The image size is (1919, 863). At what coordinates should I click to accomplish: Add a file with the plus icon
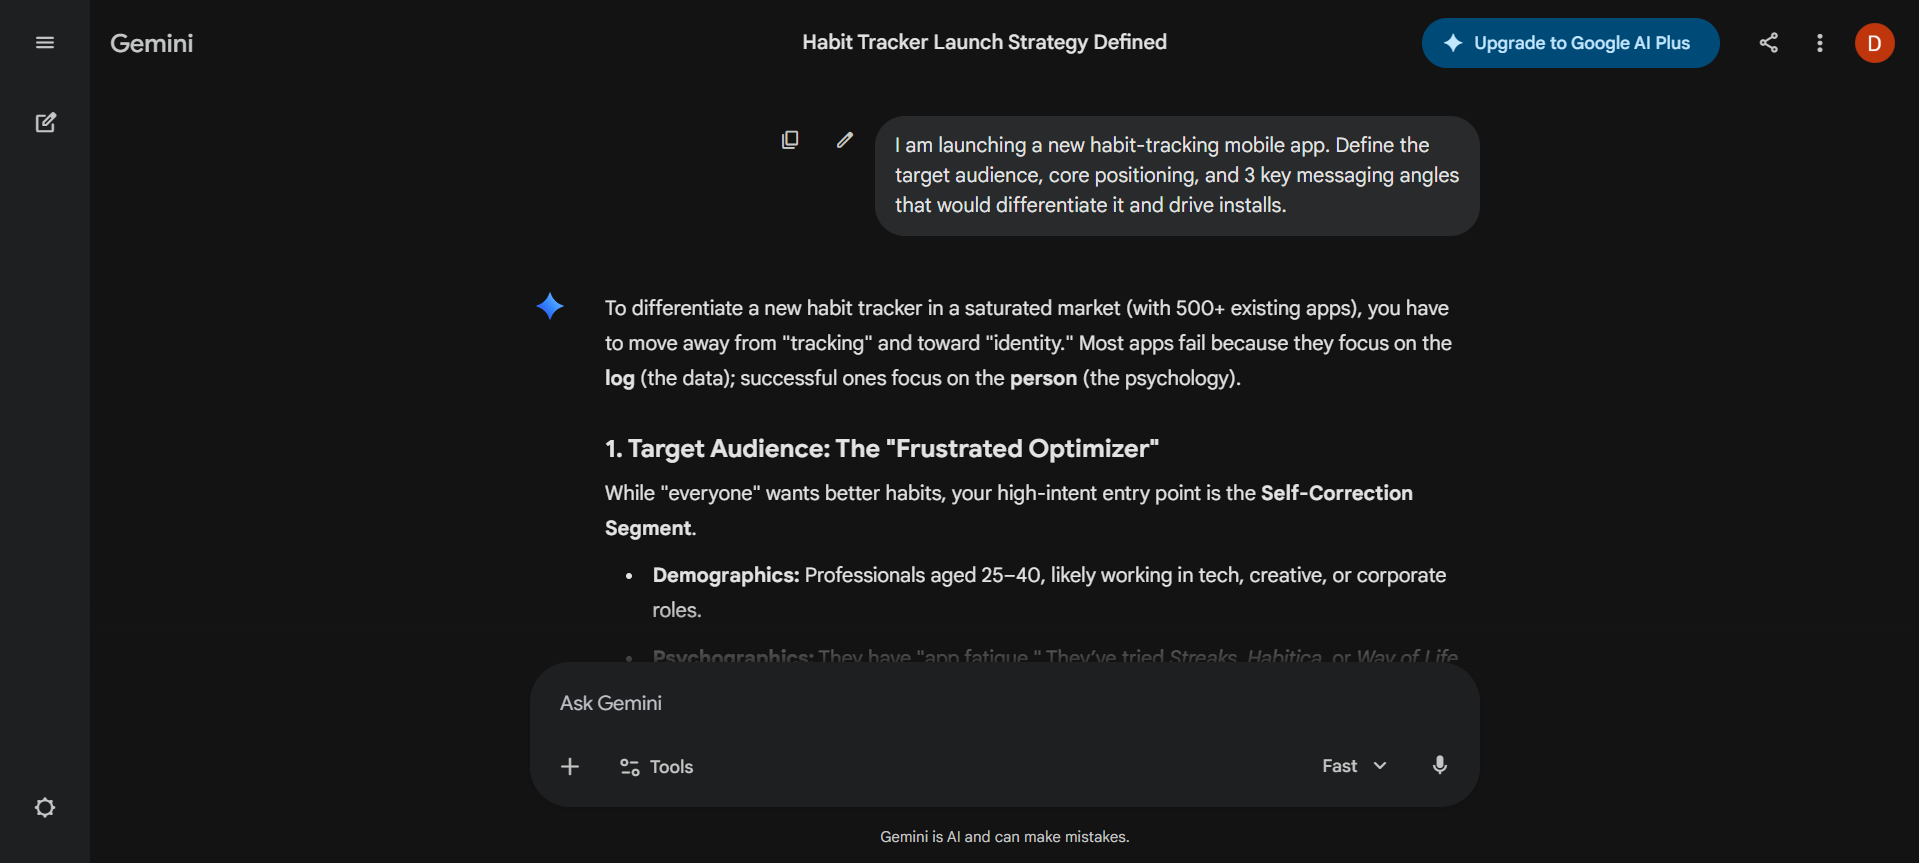coord(570,767)
